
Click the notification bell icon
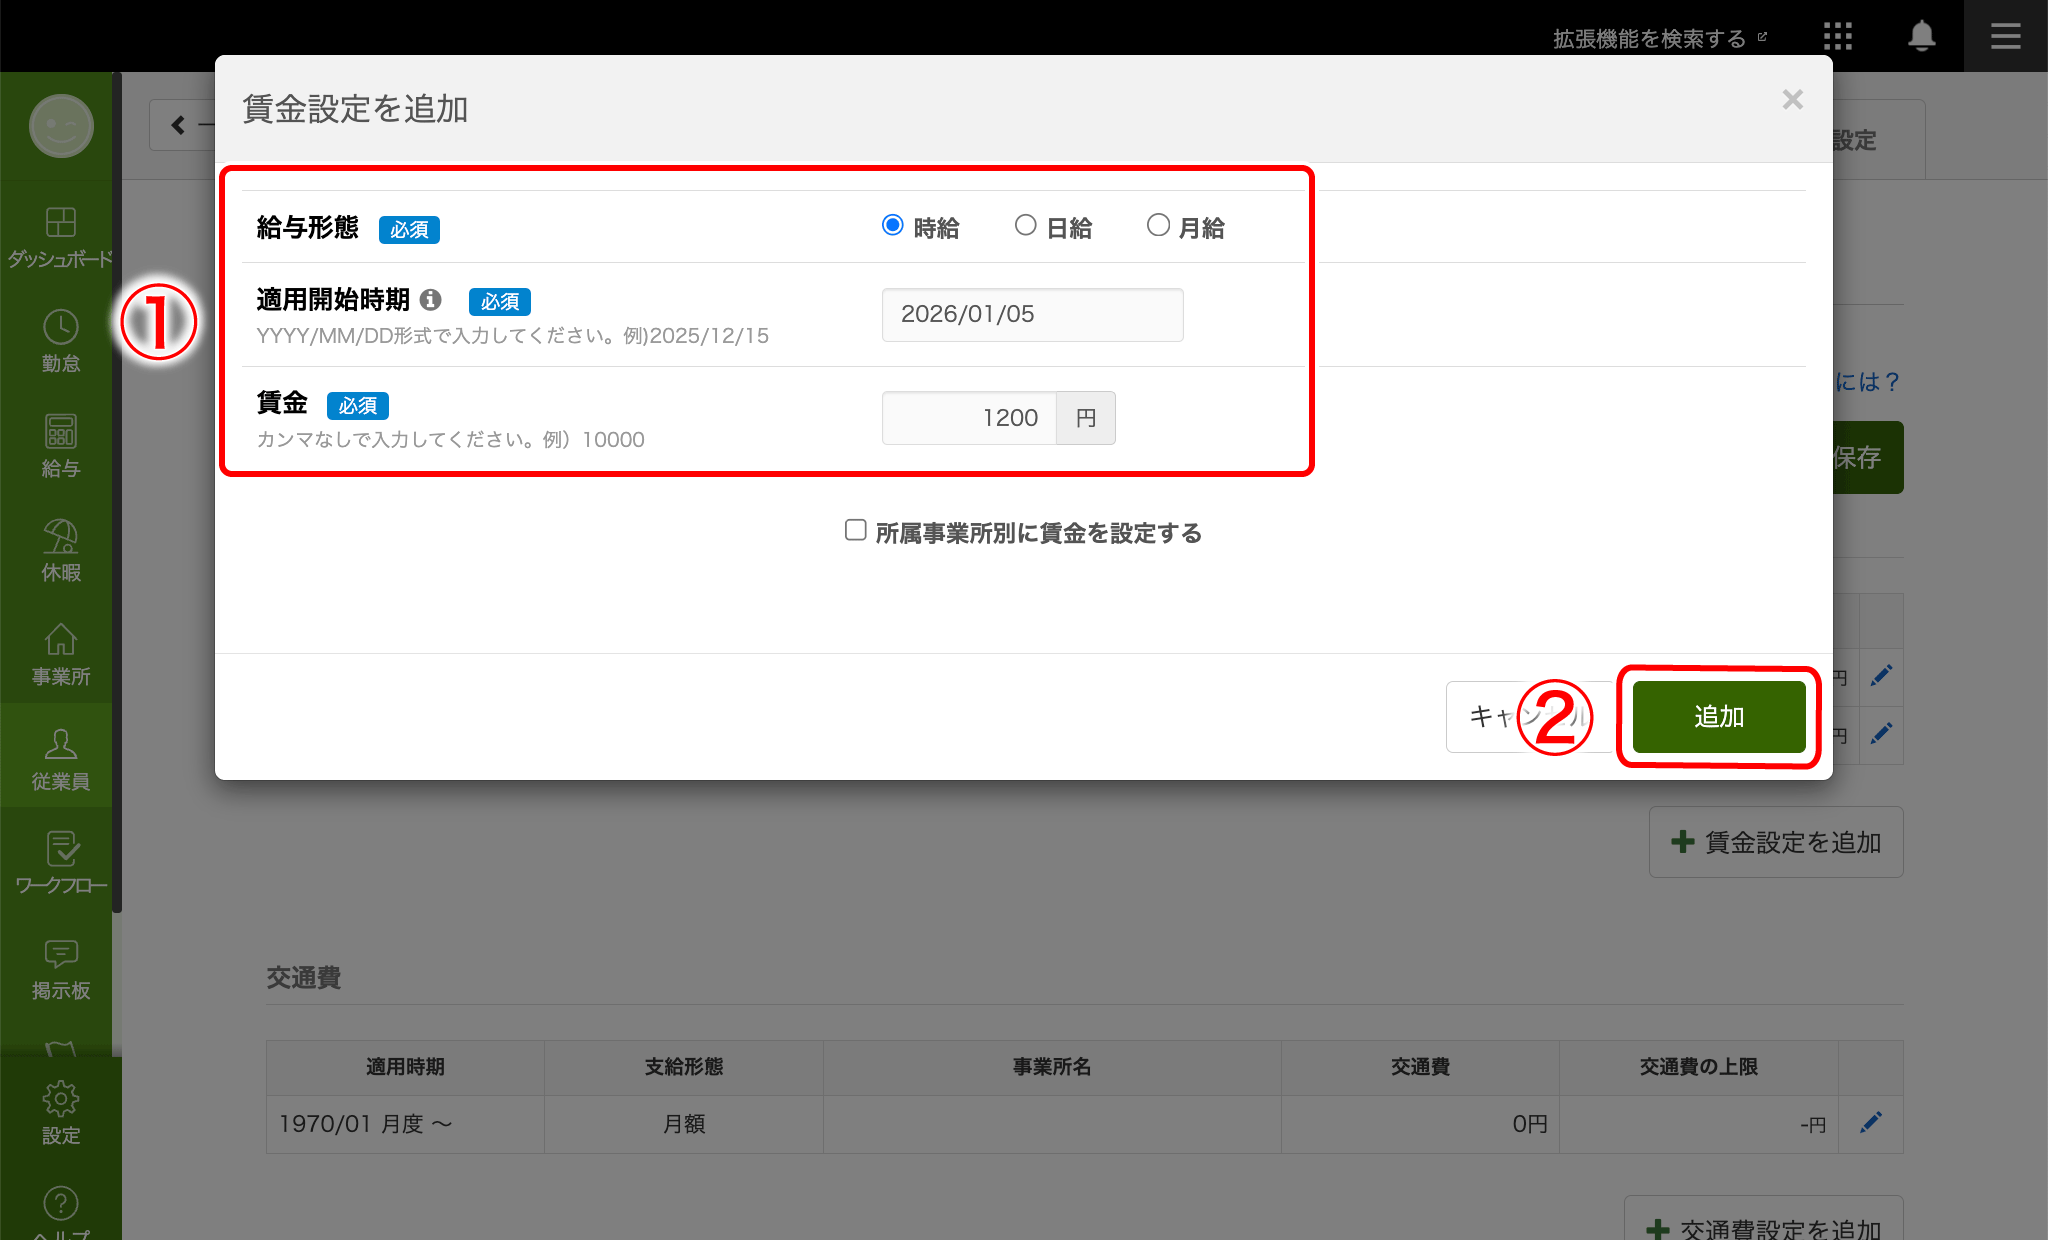(1921, 37)
